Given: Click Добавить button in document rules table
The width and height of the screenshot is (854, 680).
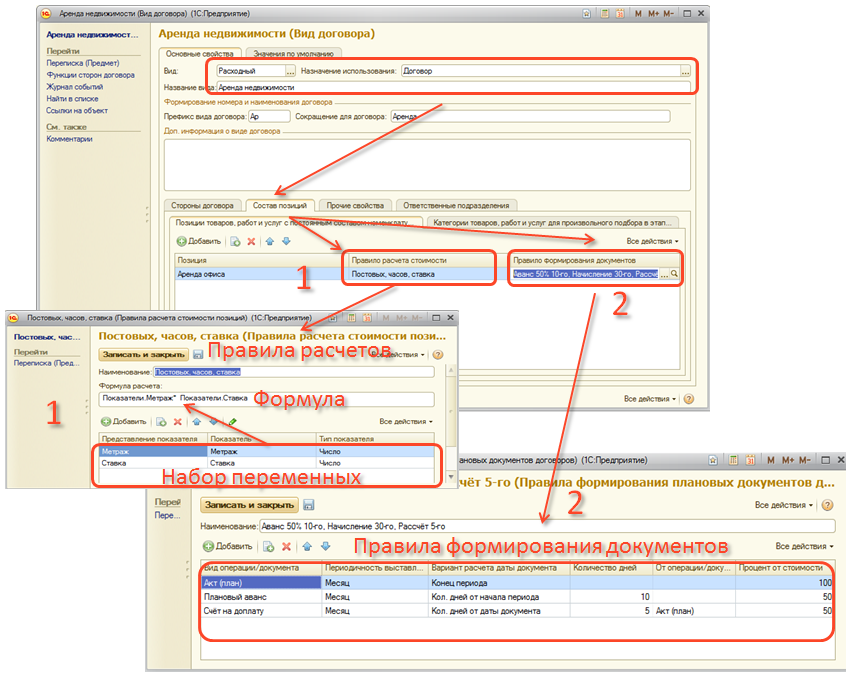Looking at the screenshot, I should (228, 547).
